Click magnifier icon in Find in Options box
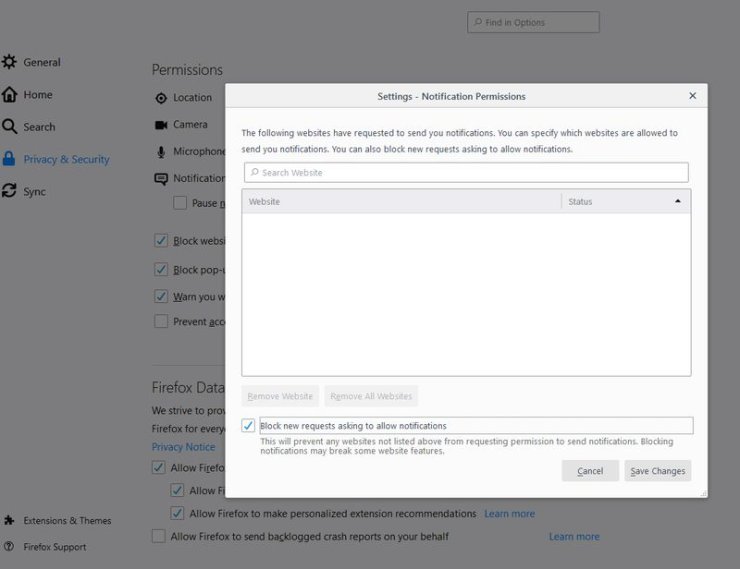 point(478,22)
